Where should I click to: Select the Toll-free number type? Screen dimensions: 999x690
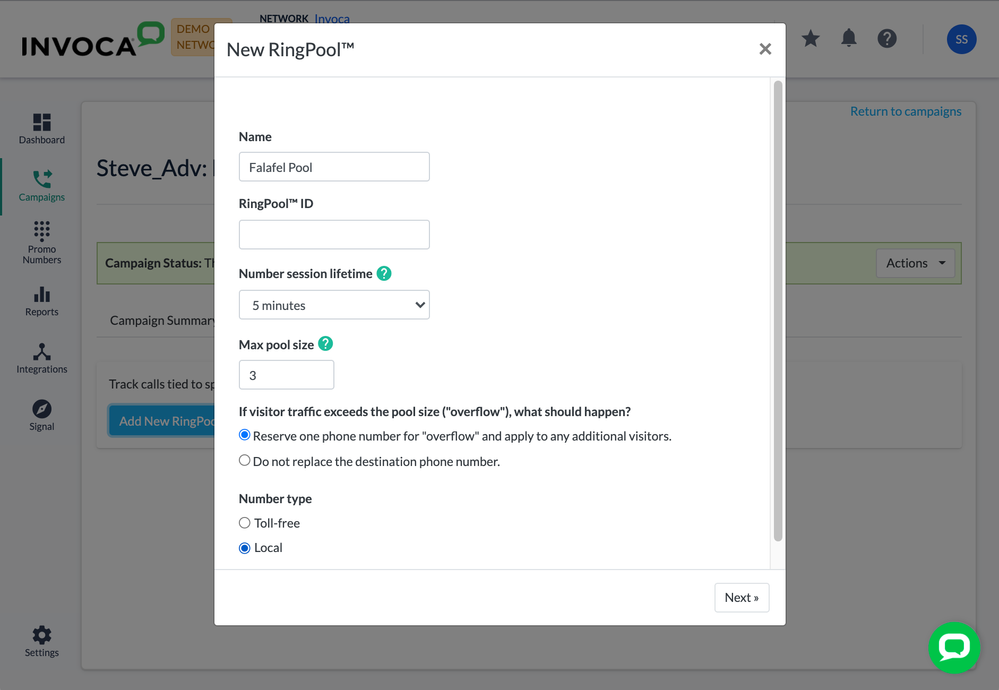pos(245,523)
